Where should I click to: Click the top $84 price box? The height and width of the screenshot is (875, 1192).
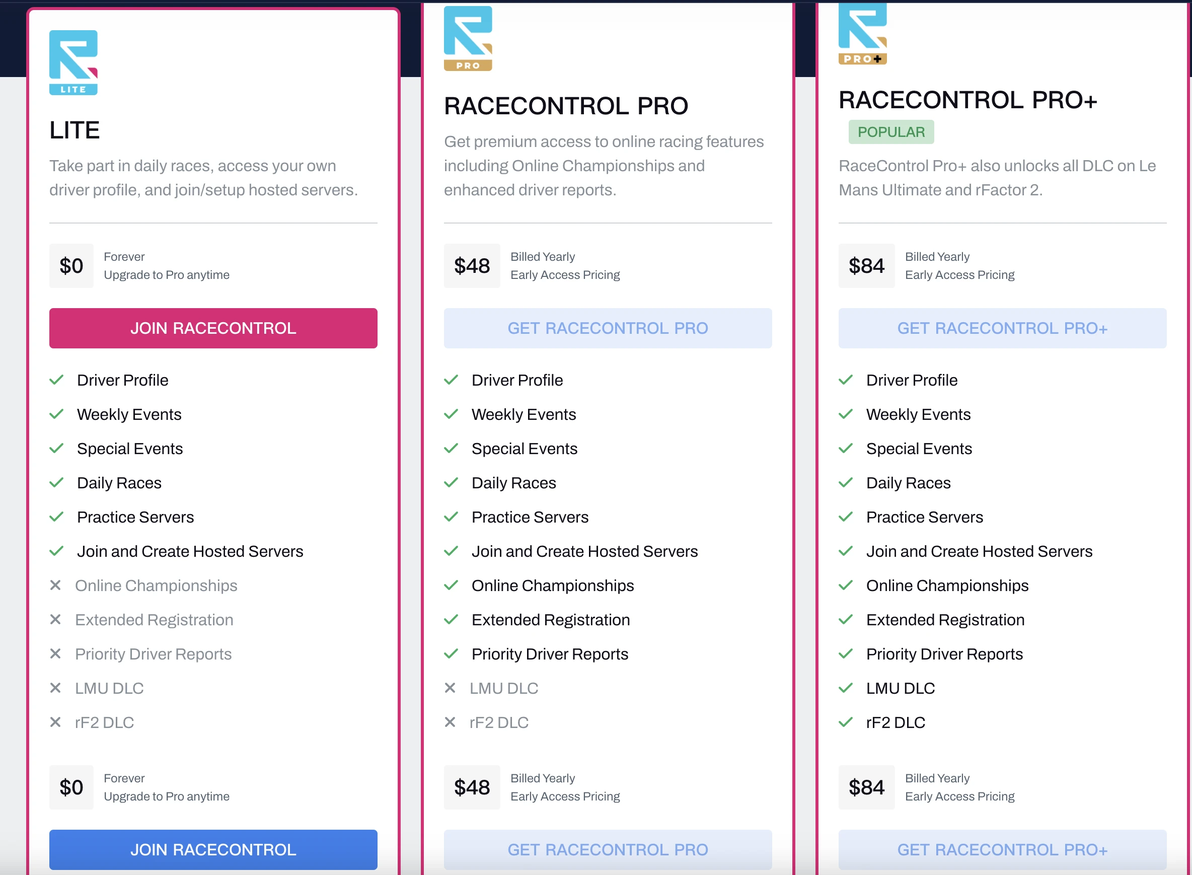point(867,266)
